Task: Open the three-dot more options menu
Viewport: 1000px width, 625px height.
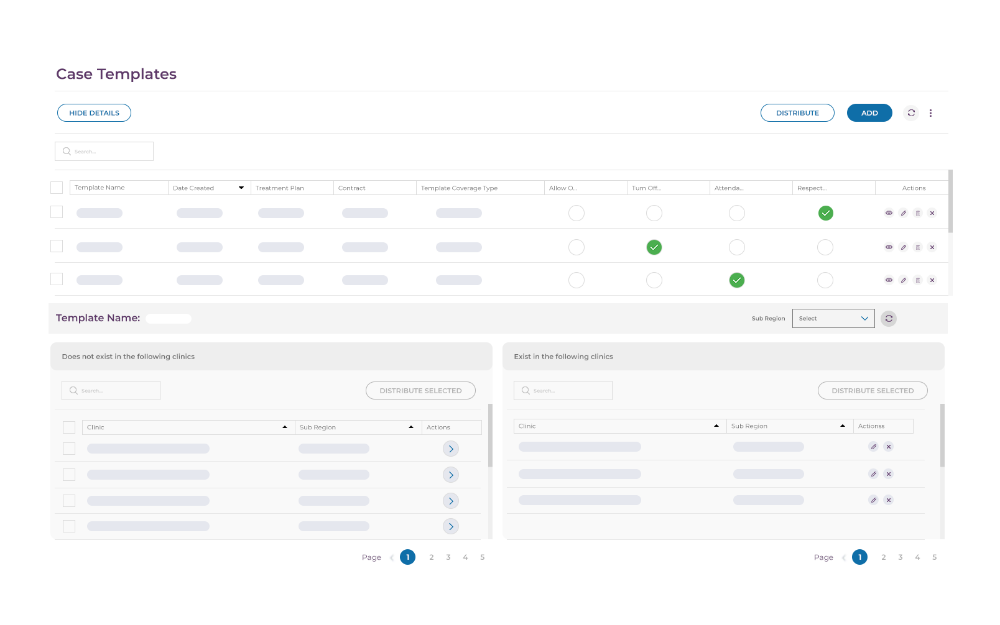Action: (930, 113)
